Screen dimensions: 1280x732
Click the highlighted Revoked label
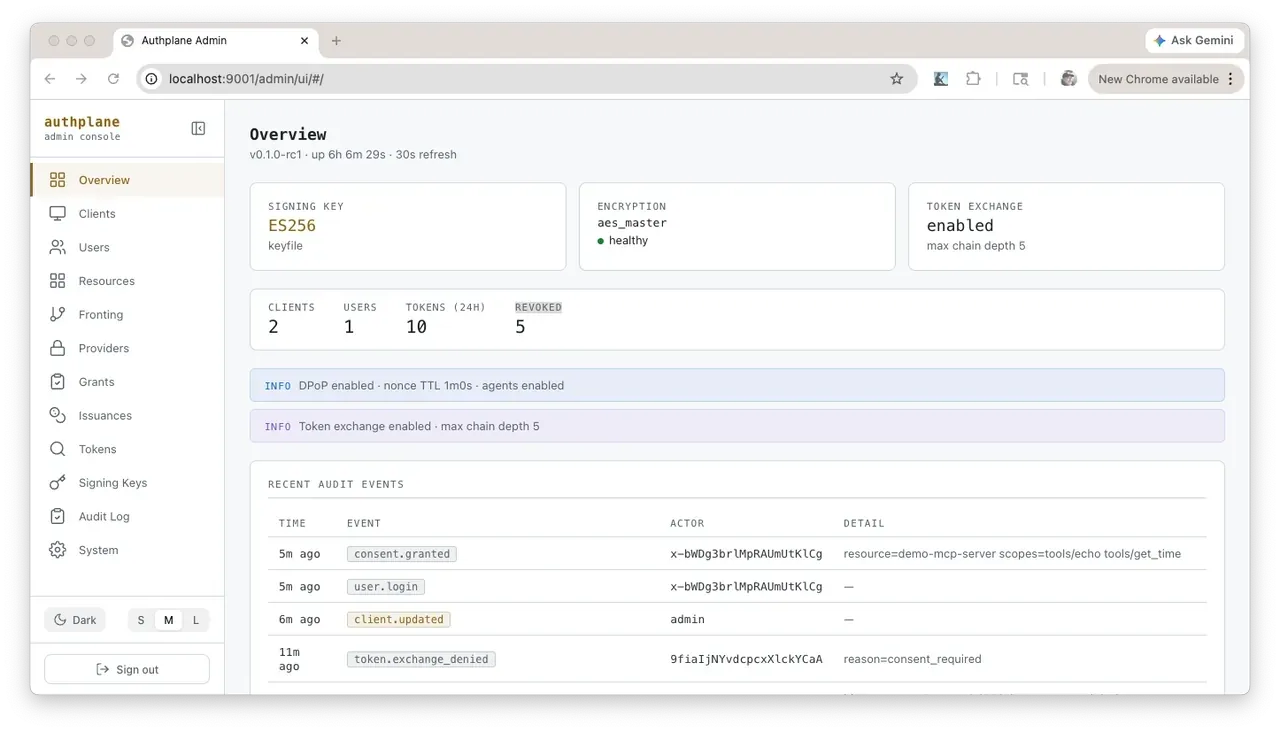[538, 307]
